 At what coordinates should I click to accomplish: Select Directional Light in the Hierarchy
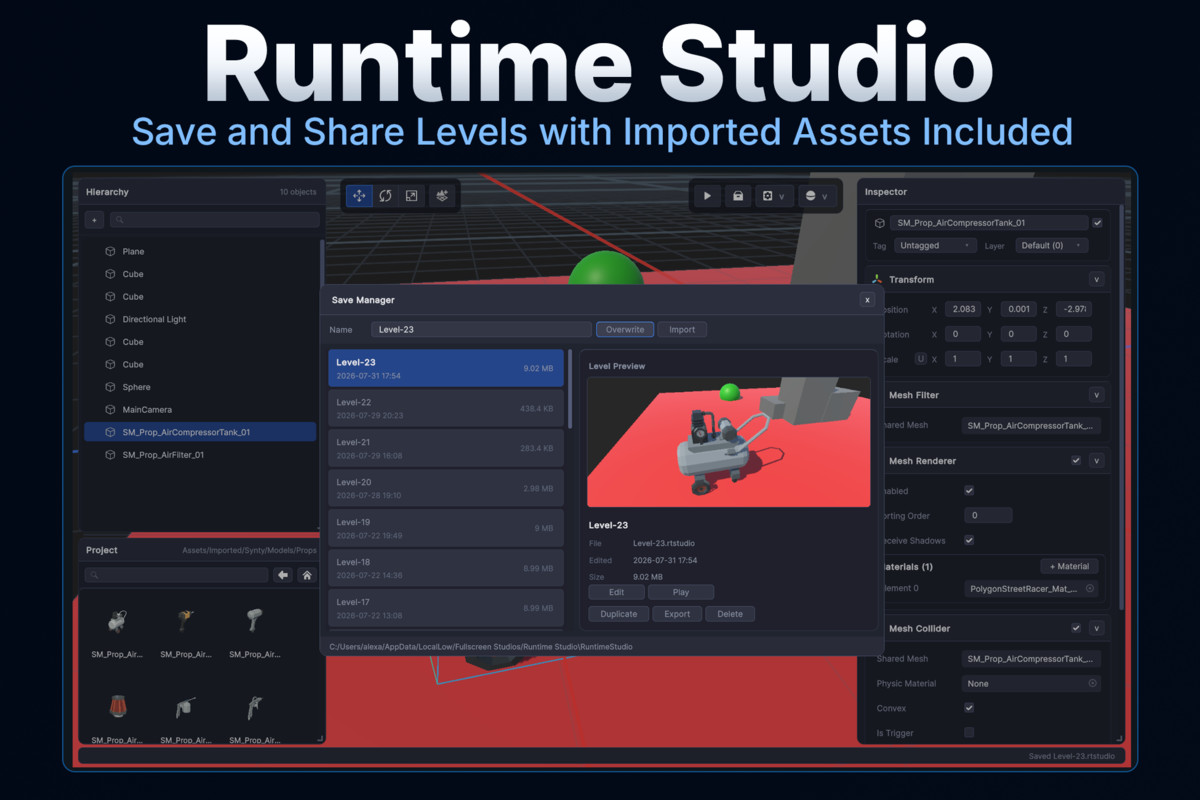pos(200,320)
